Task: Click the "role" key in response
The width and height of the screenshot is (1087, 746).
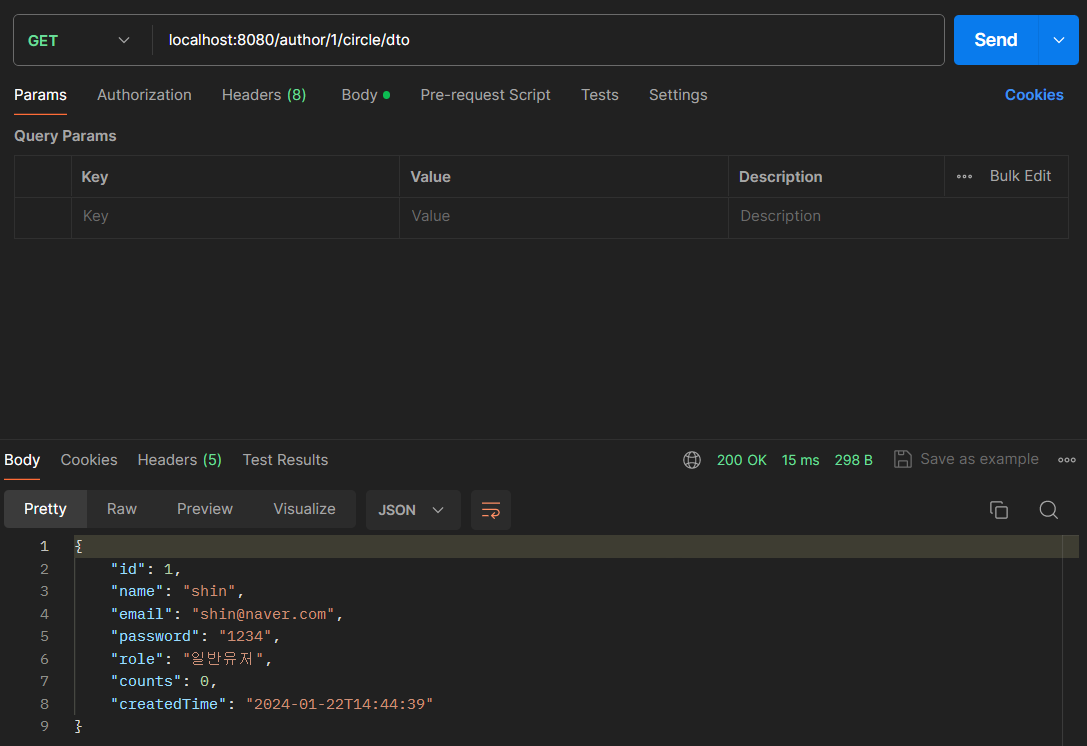Action: point(137,659)
